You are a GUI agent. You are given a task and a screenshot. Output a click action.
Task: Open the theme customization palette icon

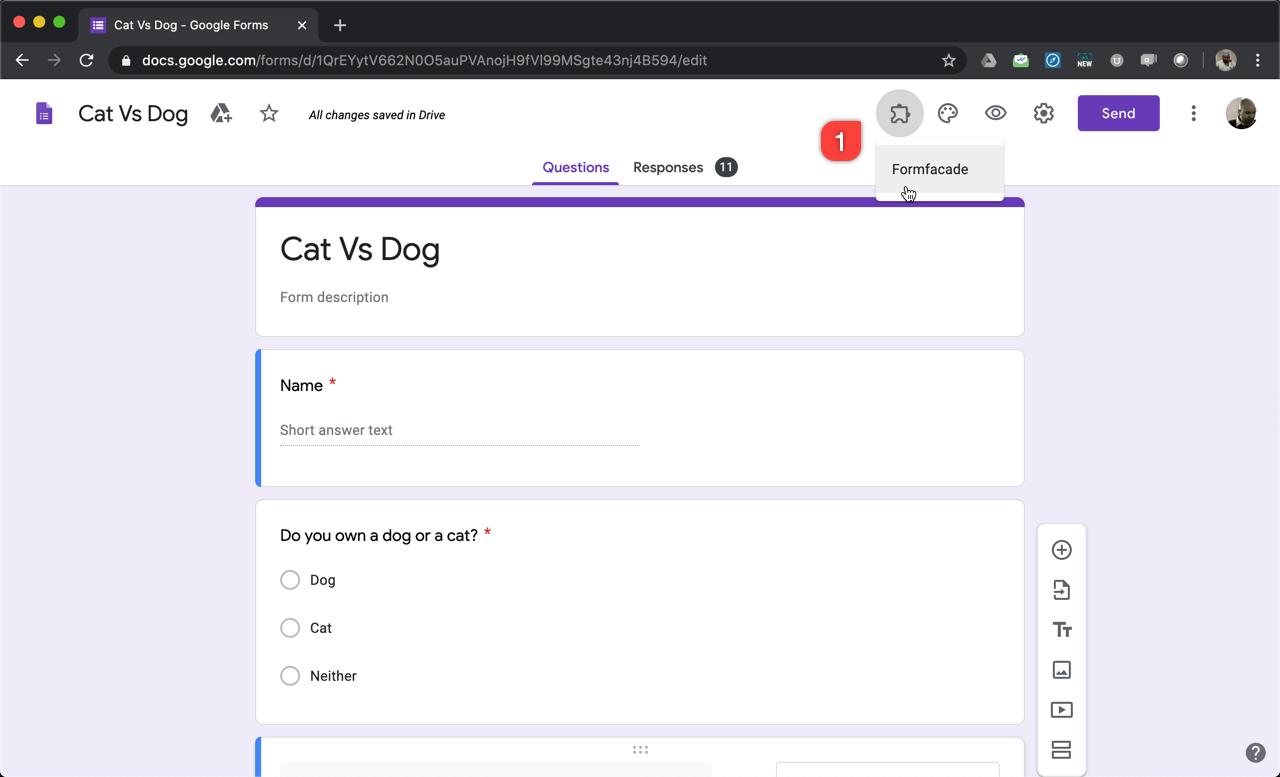pyautogui.click(x=947, y=113)
